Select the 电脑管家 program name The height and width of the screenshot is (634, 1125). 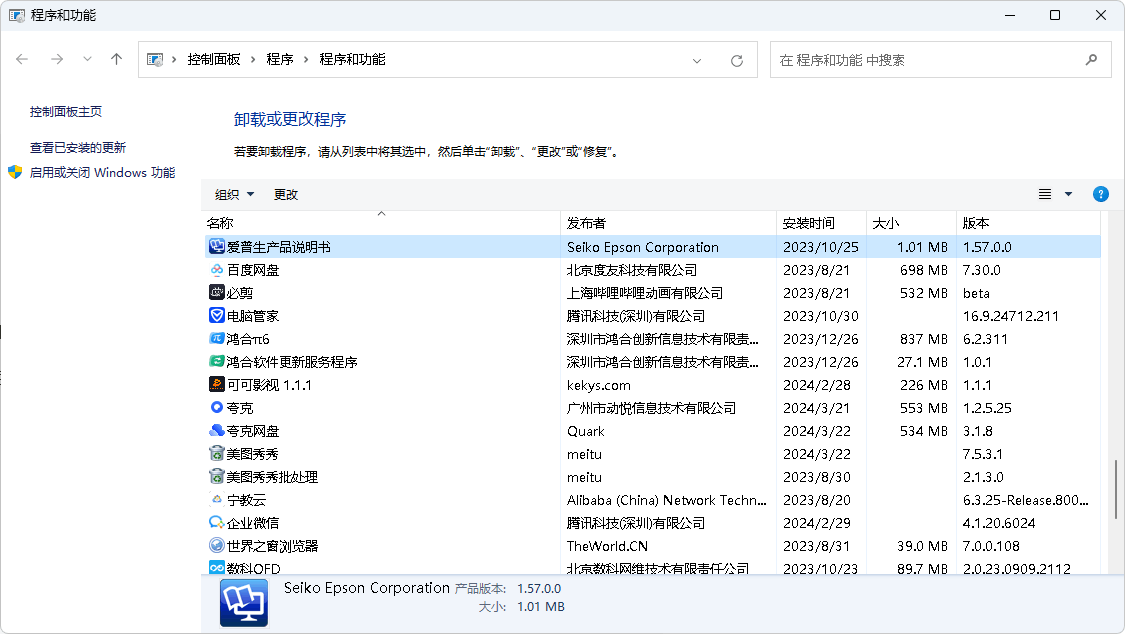point(253,316)
